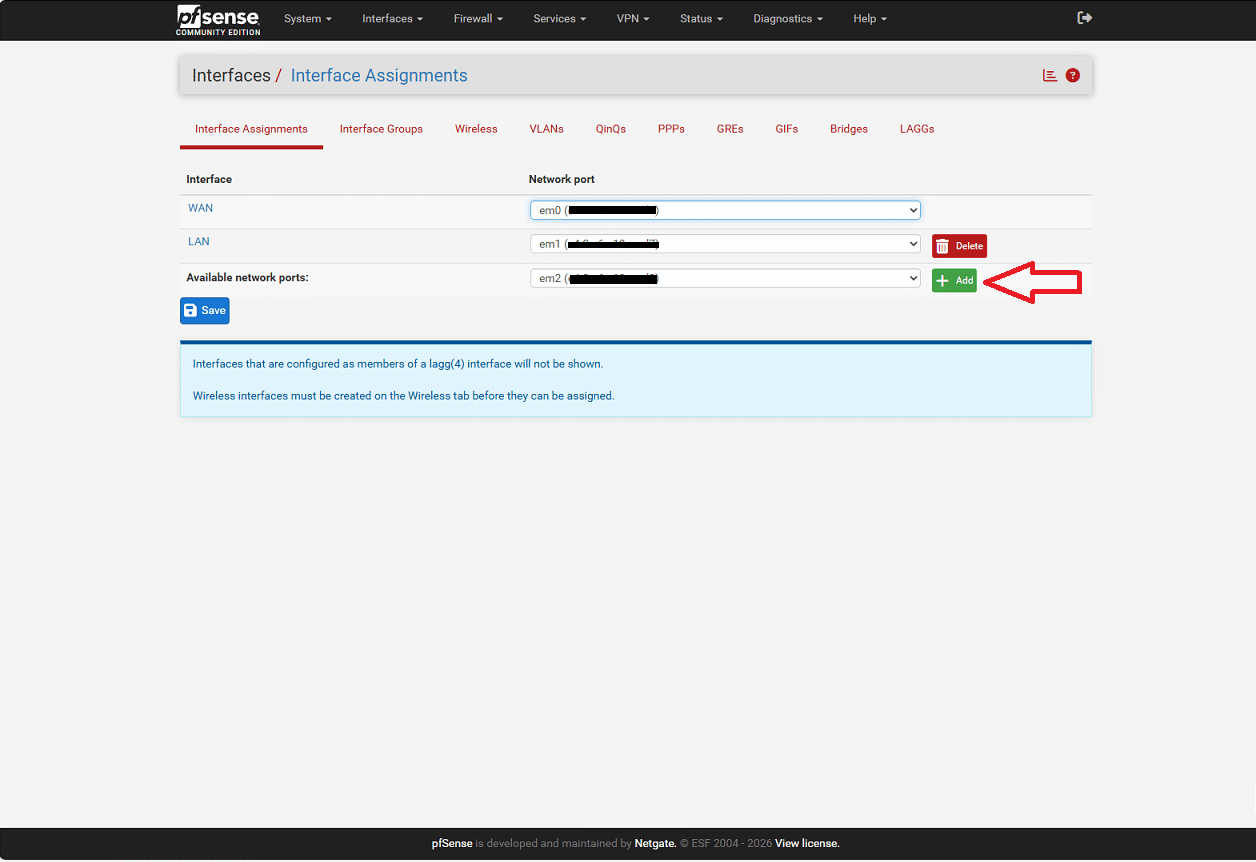This screenshot has width=1256, height=862.
Task: Open the WAN interface link
Action: pyautogui.click(x=200, y=208)
